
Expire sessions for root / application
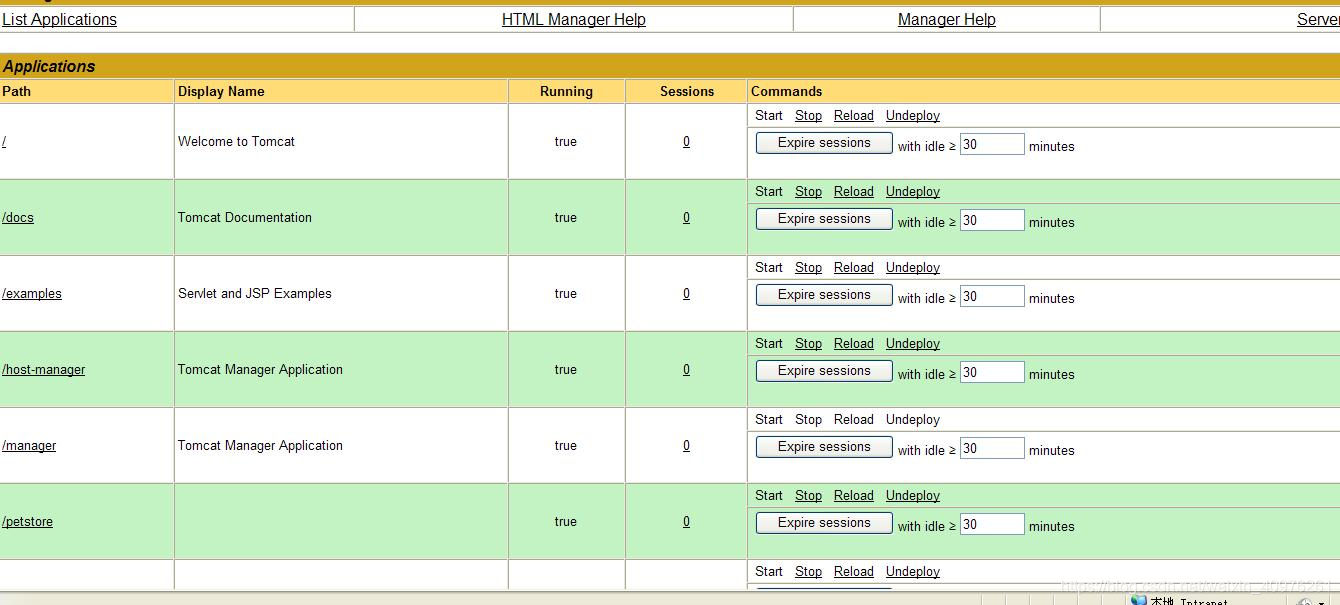pyautogui.click(x=824, y=143)
